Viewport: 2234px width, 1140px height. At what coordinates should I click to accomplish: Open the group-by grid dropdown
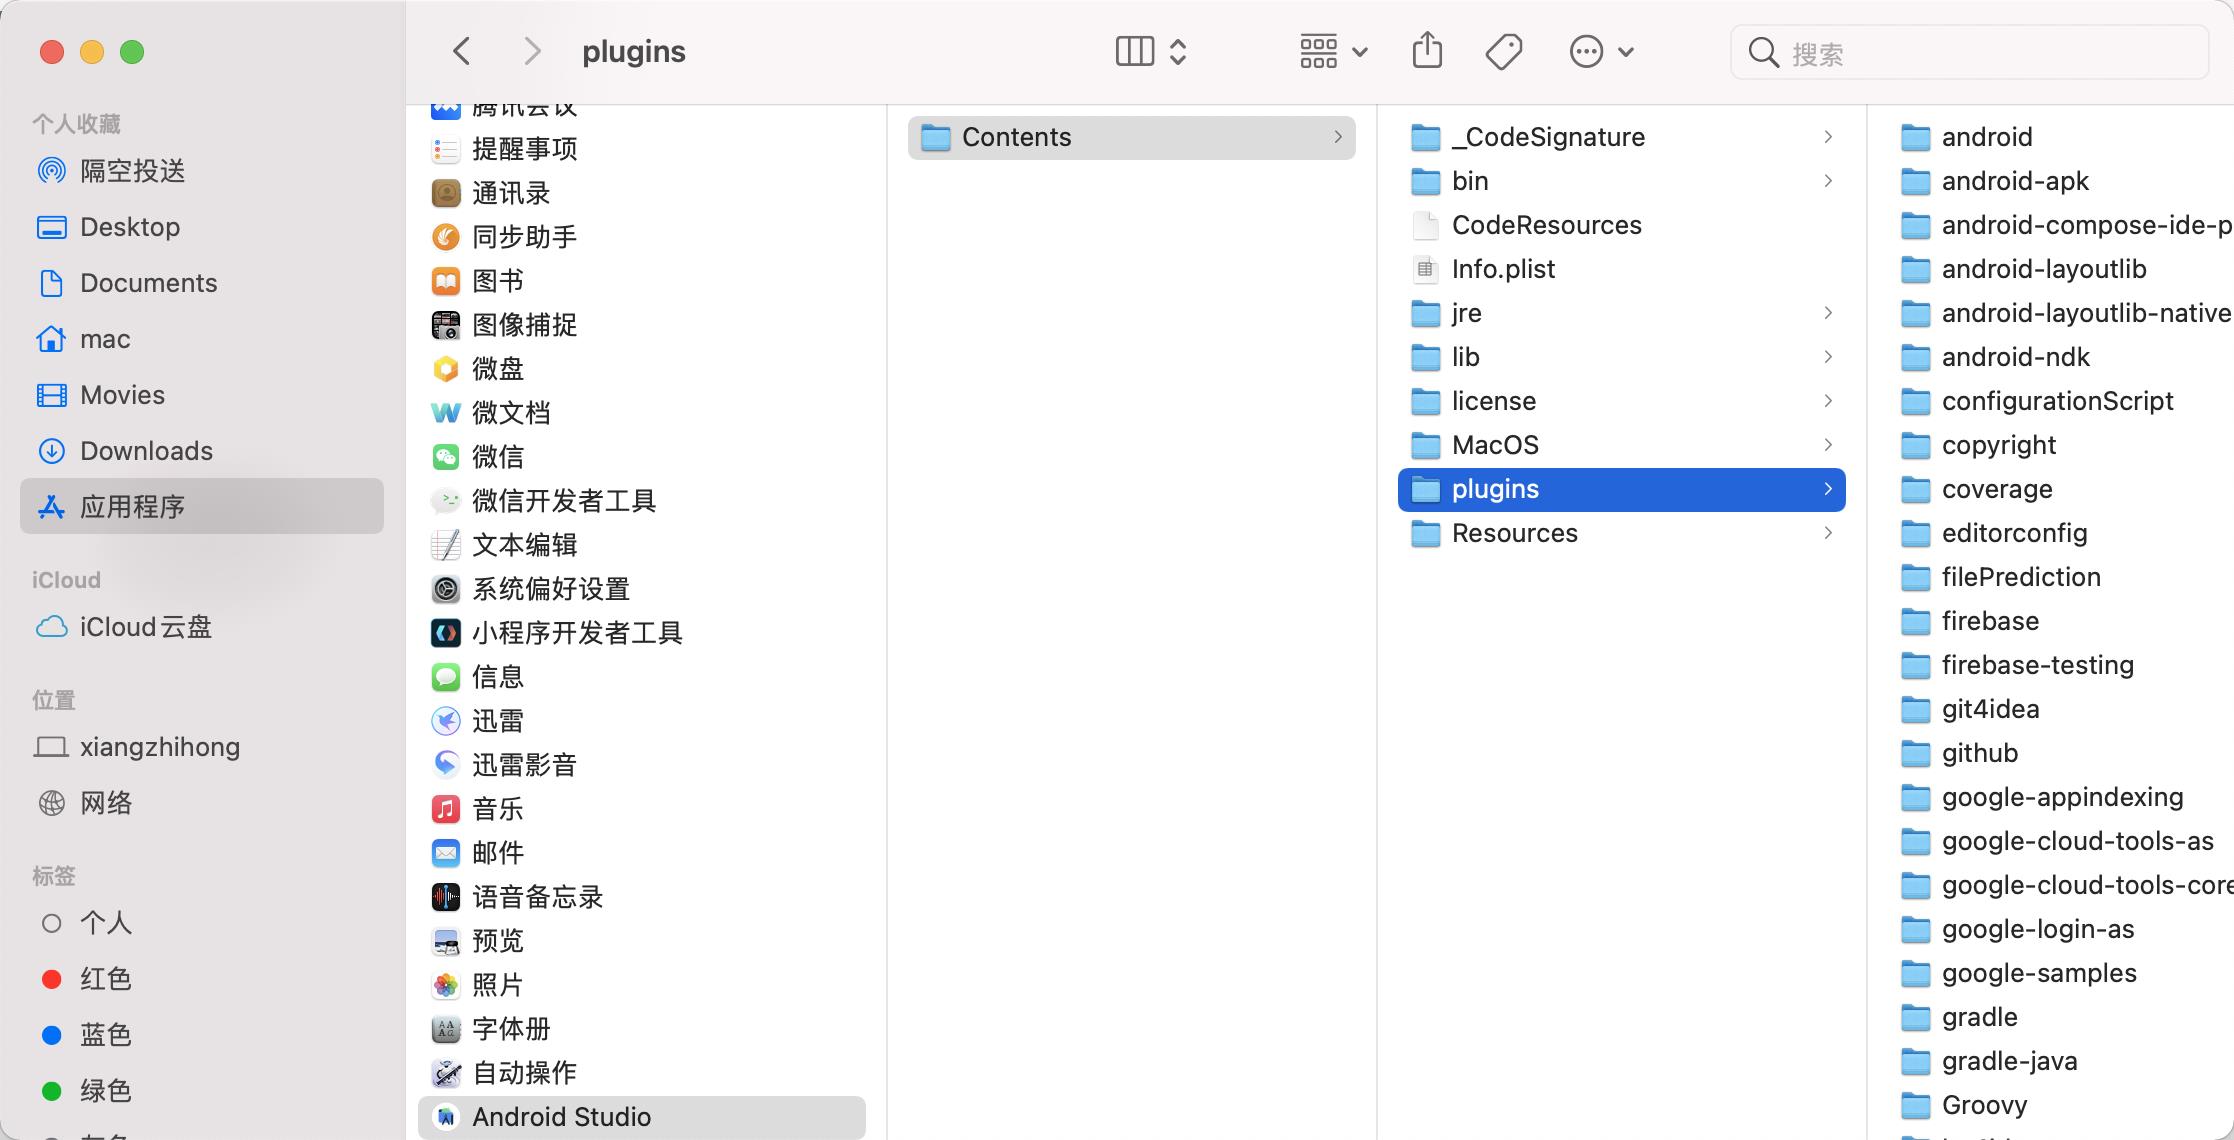click(1334, 51)
